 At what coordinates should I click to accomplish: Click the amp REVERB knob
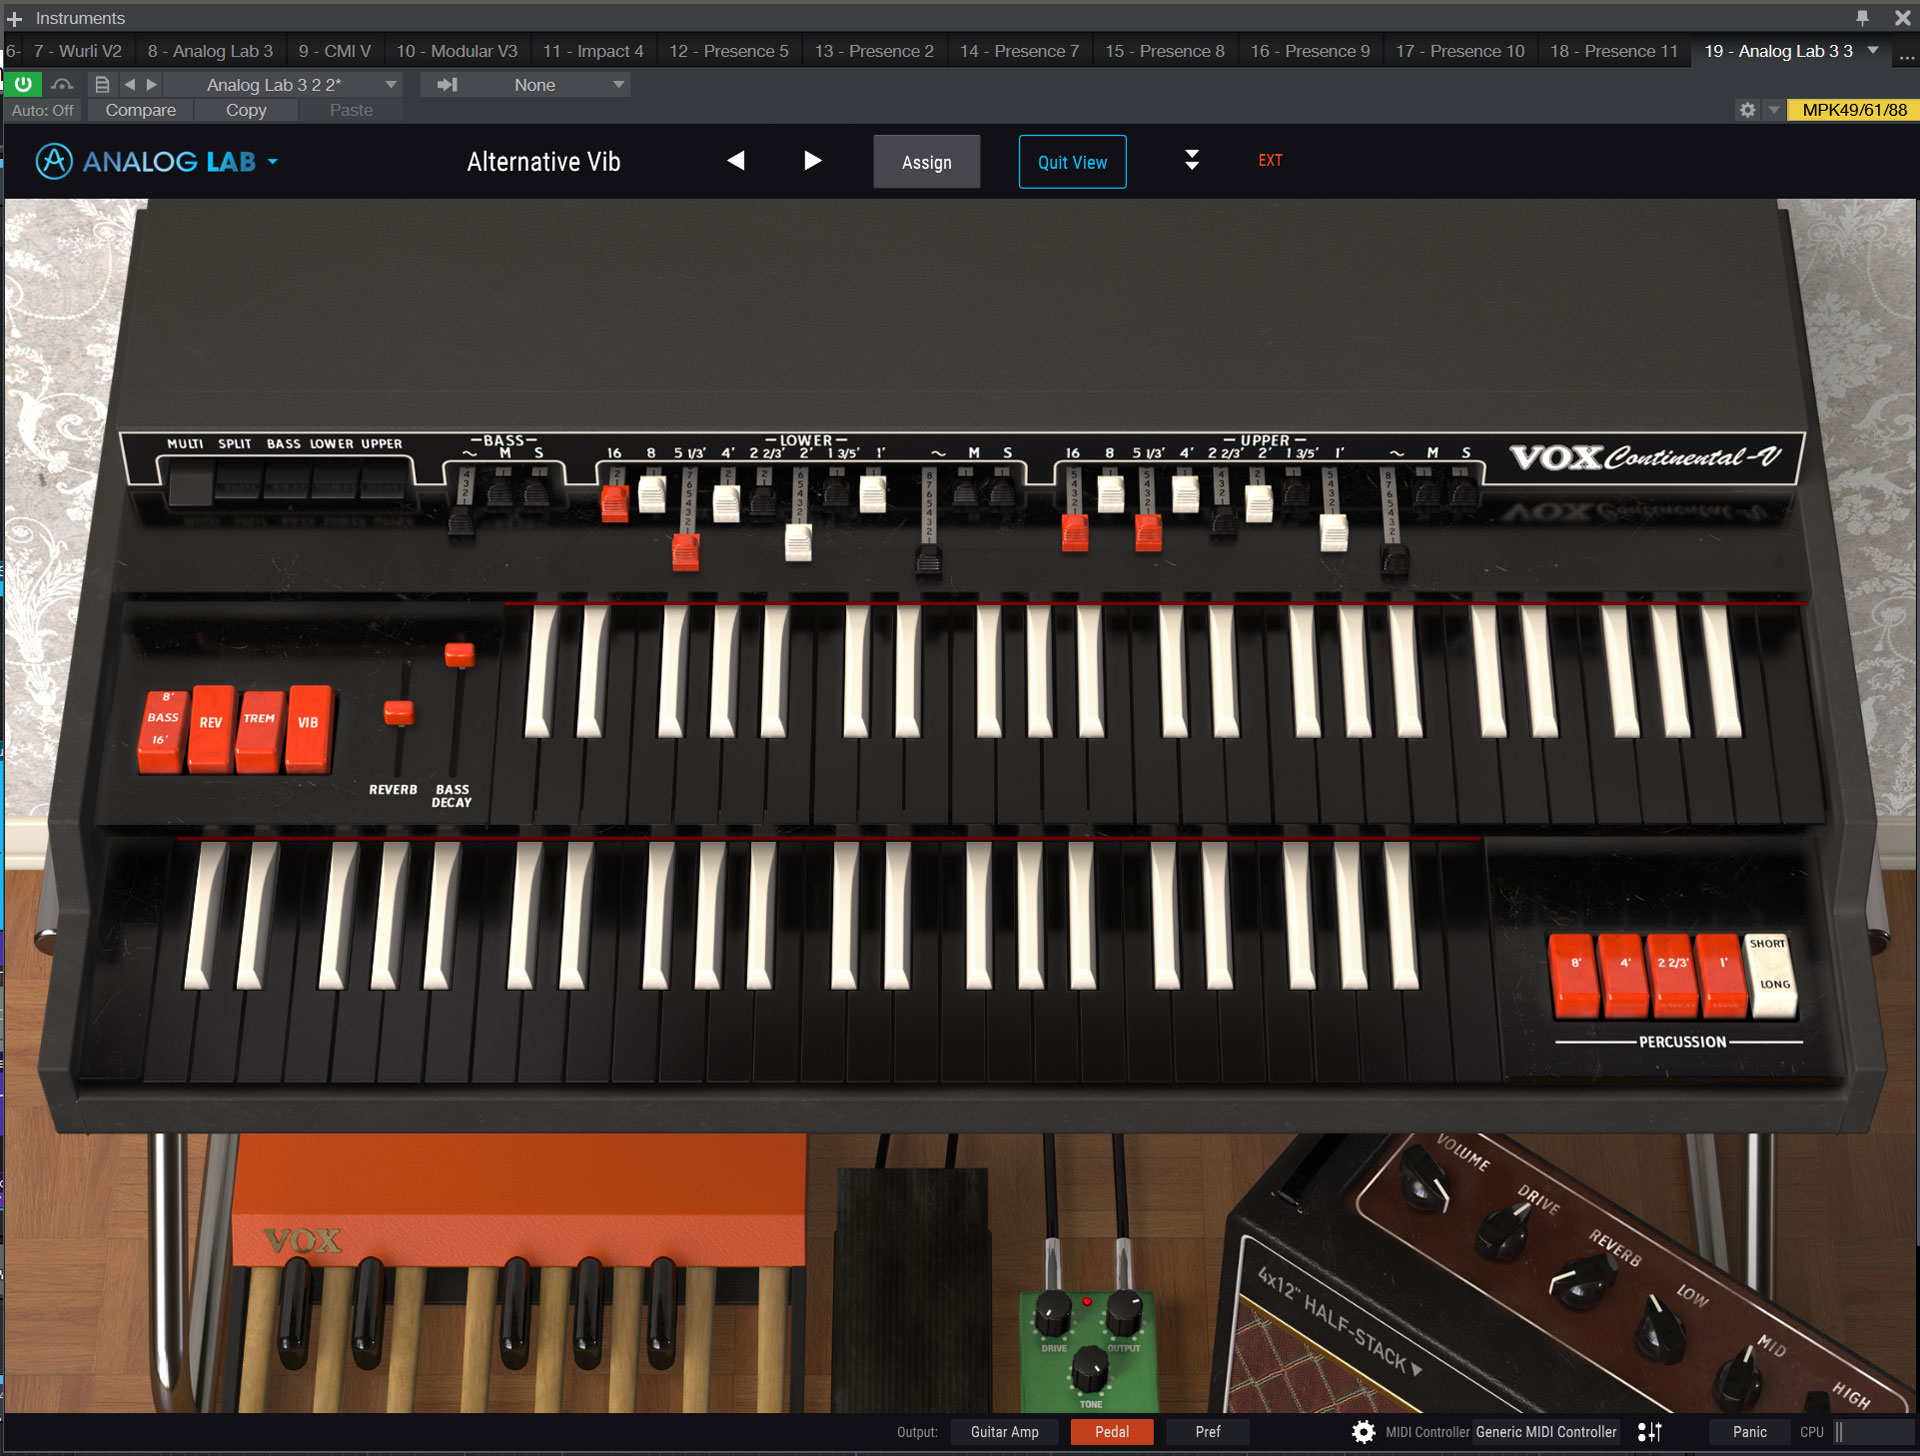point(1581,1283)
